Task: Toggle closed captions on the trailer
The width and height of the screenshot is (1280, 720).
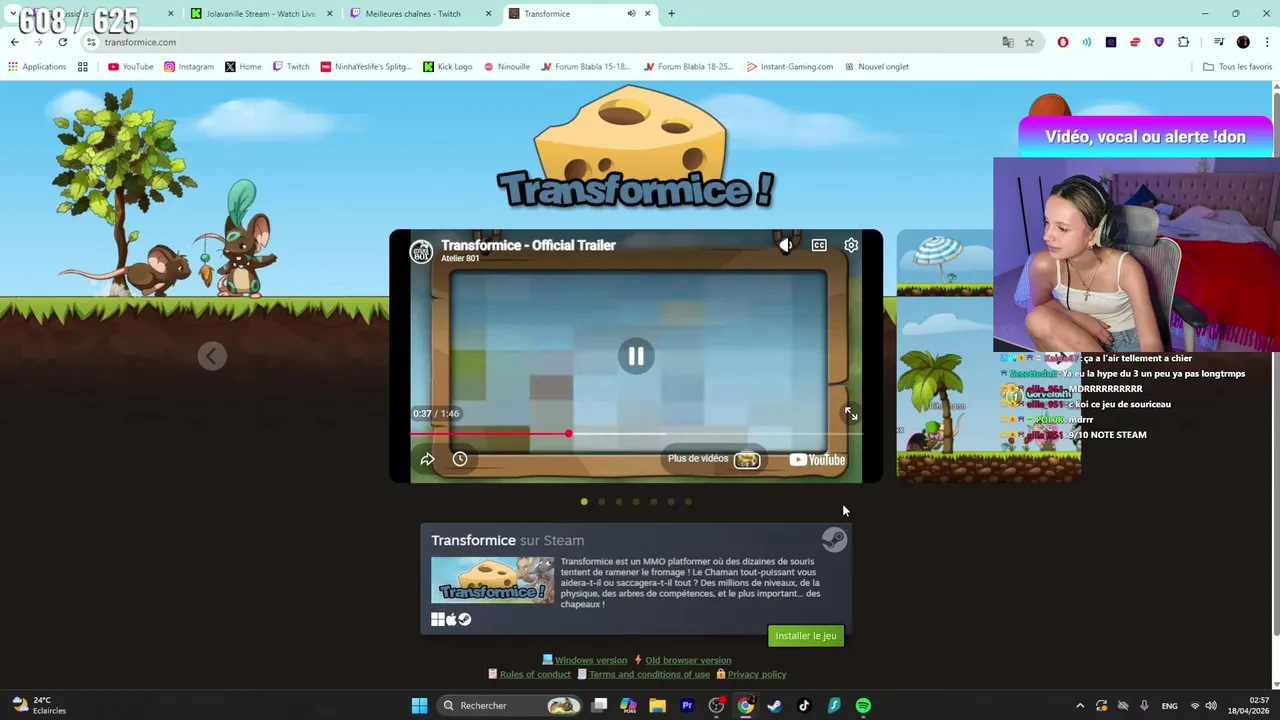Action: [819, 245]
